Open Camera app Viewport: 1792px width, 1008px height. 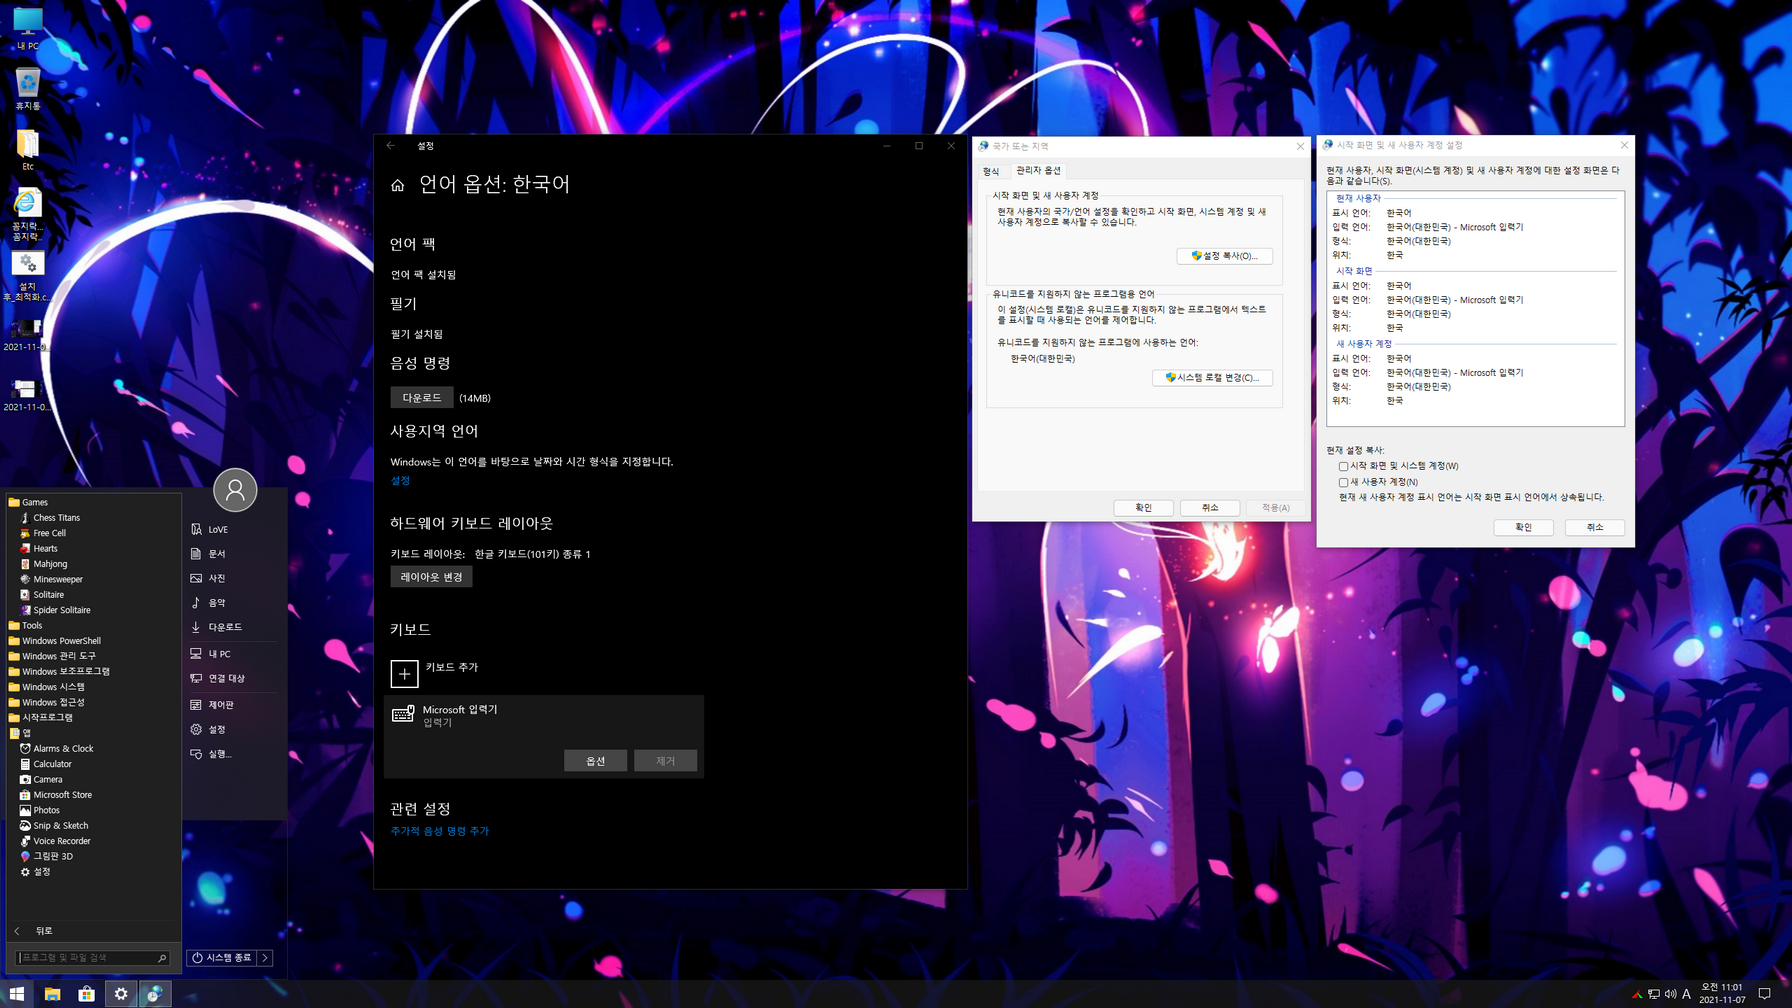47,779
